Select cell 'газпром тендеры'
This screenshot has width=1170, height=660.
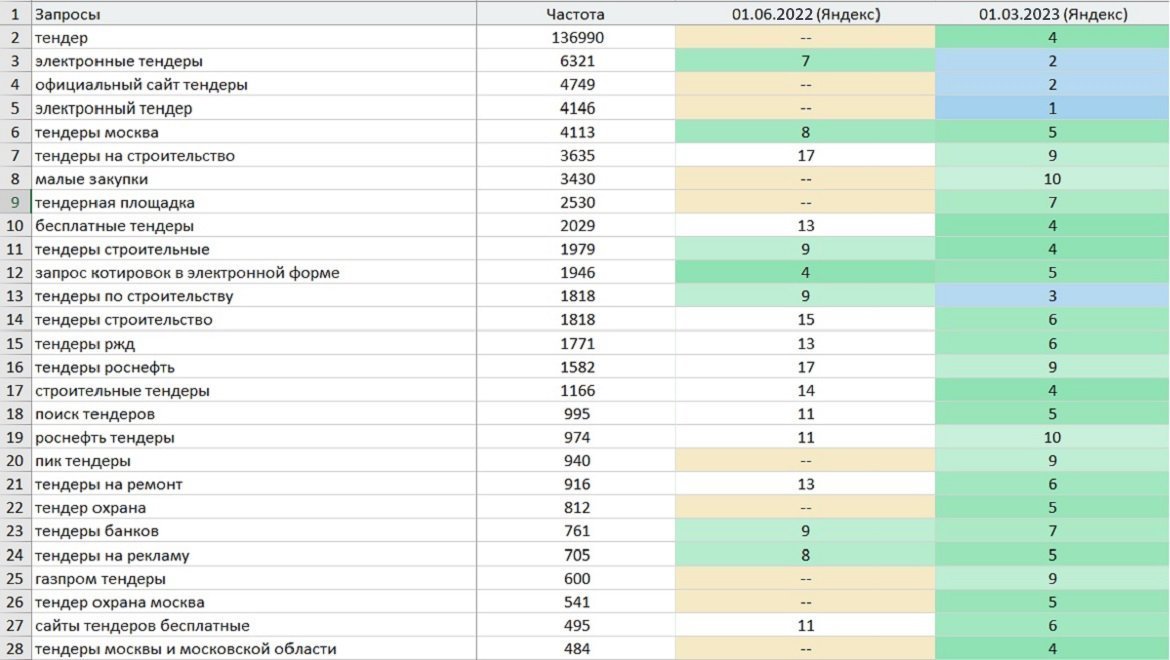click(x=254, y=579)
